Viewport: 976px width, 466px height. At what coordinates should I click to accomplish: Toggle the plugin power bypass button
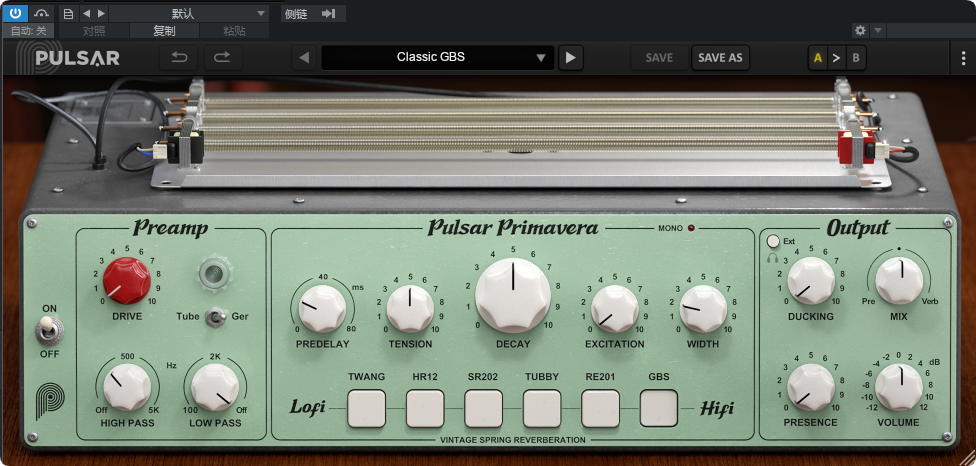coord(16,13)
